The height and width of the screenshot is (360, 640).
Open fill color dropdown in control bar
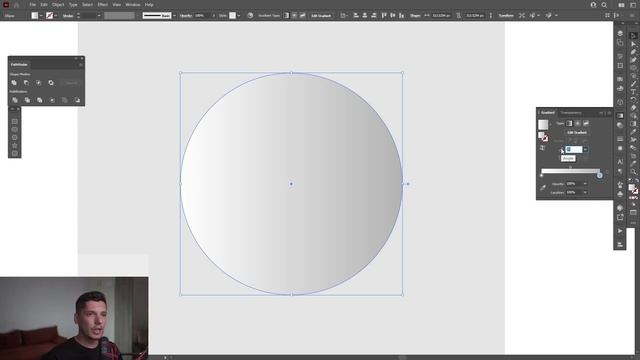pyautogui.click(x=41, y=16)
